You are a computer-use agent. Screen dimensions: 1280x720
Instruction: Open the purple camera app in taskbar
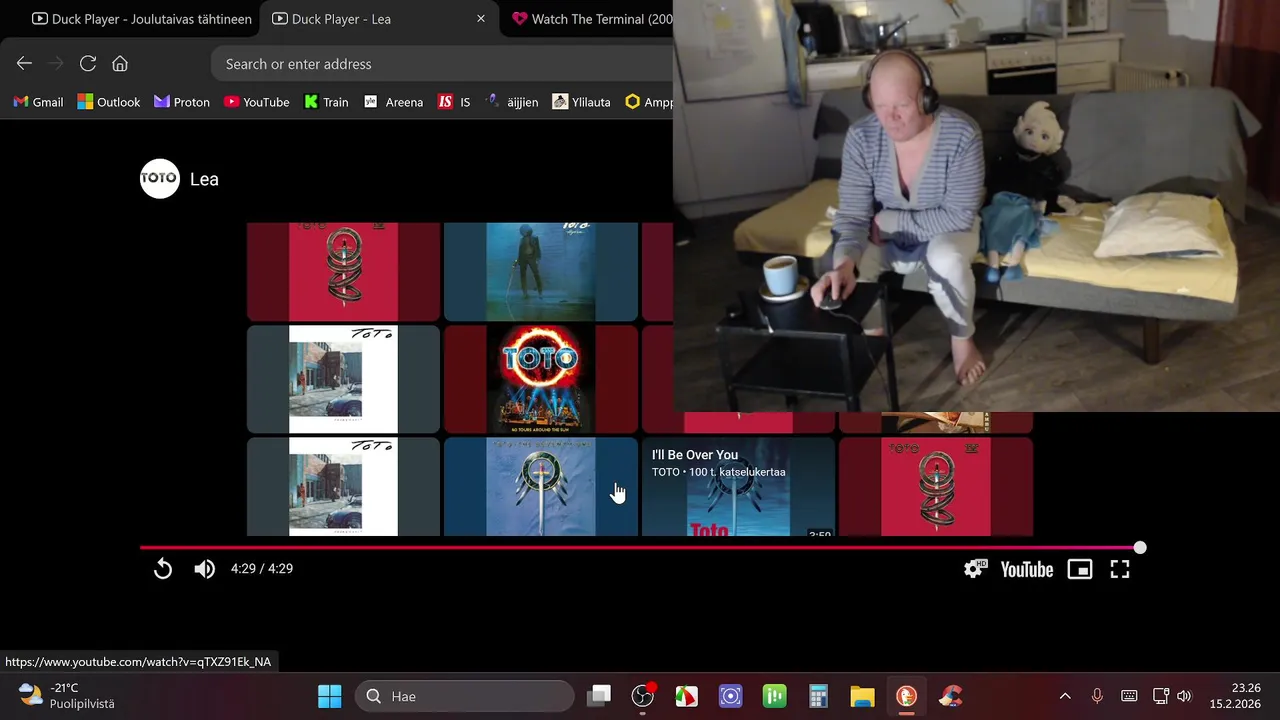point(731,696)
